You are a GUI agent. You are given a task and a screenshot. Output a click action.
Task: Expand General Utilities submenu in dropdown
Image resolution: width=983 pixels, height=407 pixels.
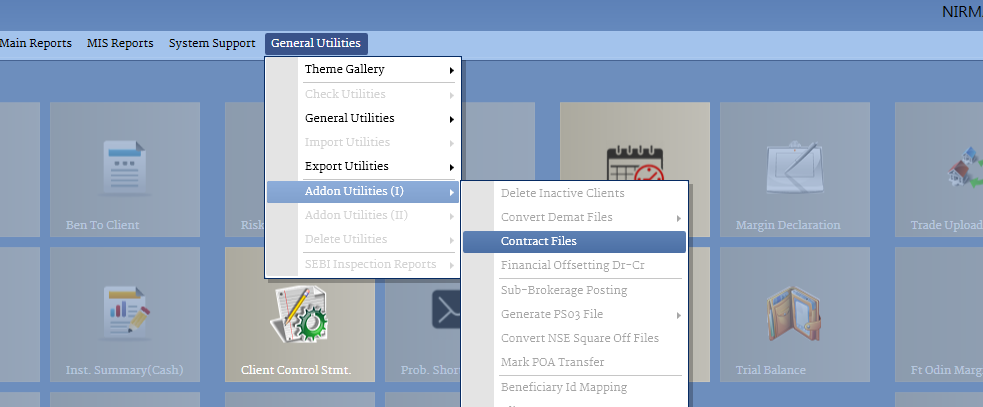349,118
